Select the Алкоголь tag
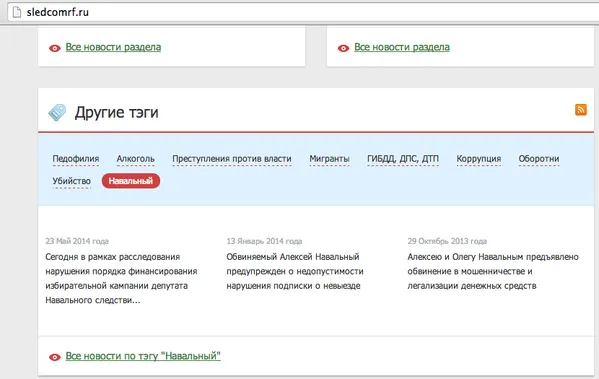Image resolution: width=599 pixels, height=379 pixels. pos(136,159)
